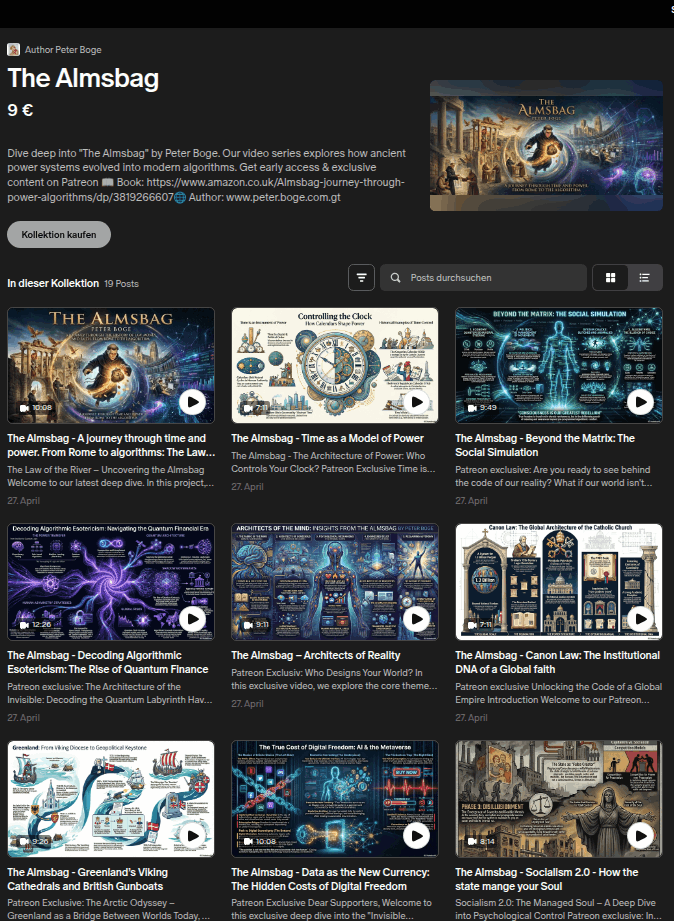
Task: Open the Author Peter Boge link
Action: (63, 49)
